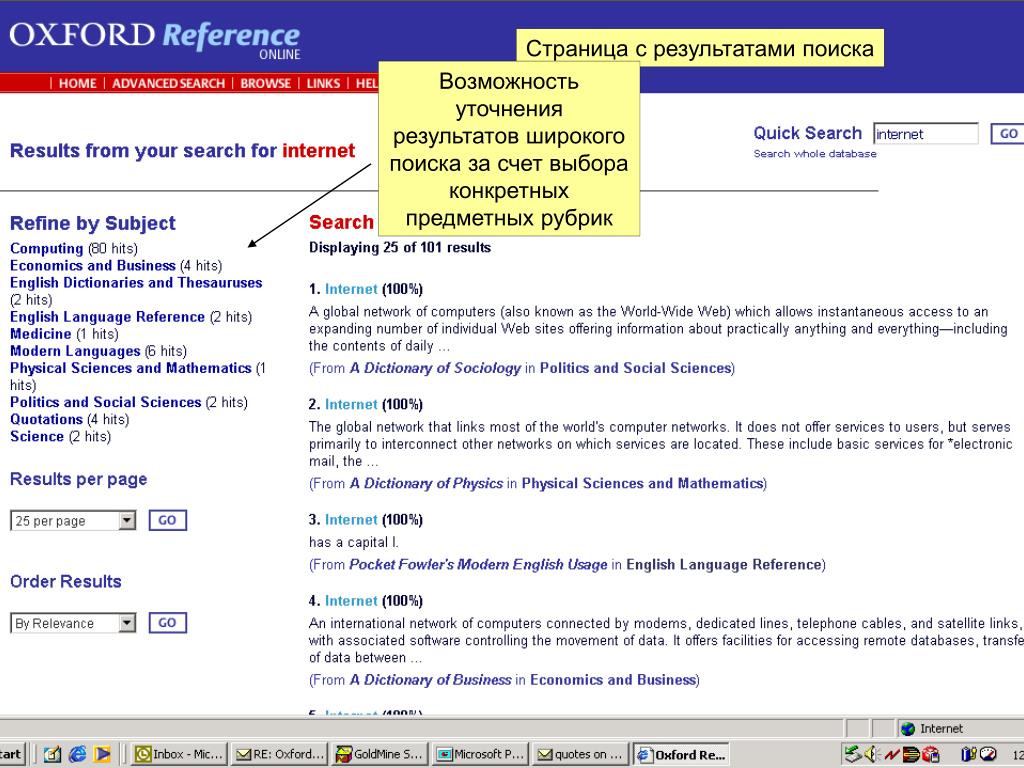The width and height of the screenshot is (1024, 768).
Task: Open 'A Dictionary of Business' link
Action: (430, 680)
